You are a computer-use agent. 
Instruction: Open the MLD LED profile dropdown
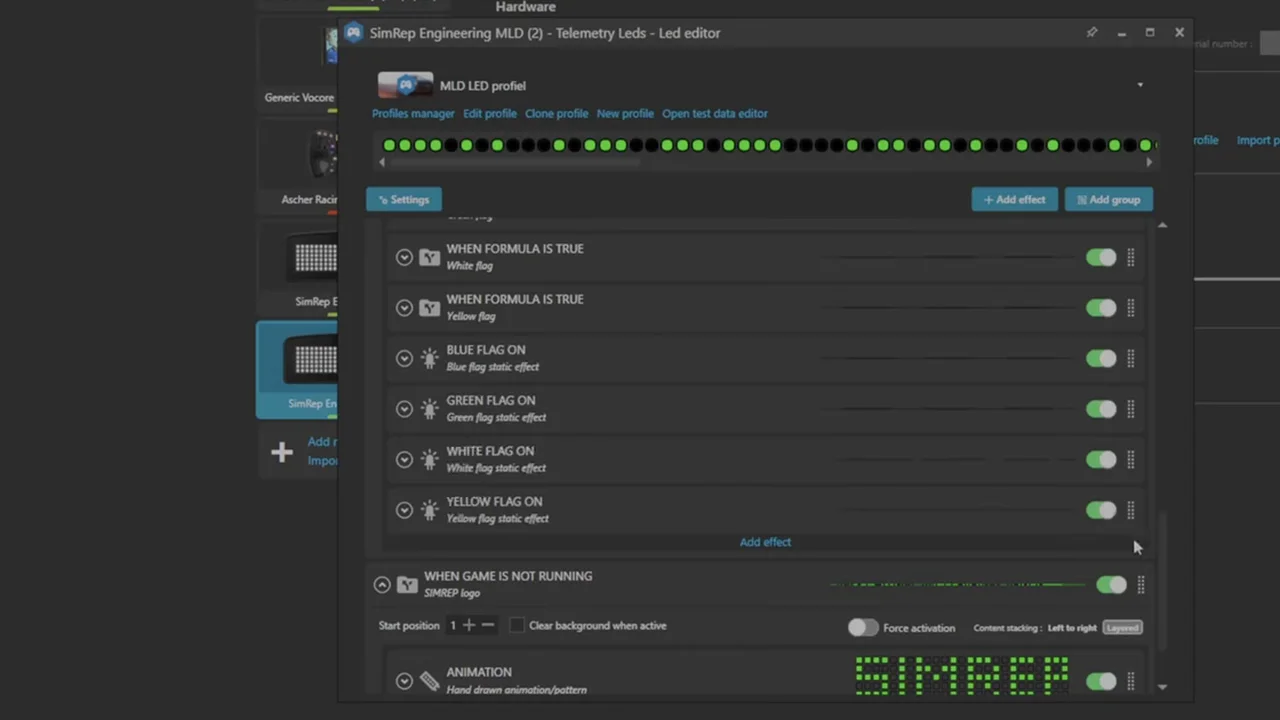1140,85
